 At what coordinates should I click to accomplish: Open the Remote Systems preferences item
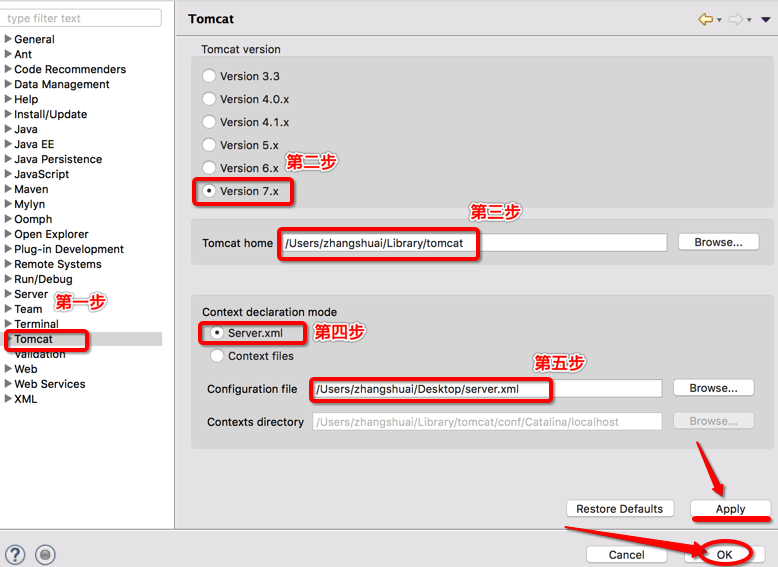pos(58,264)
